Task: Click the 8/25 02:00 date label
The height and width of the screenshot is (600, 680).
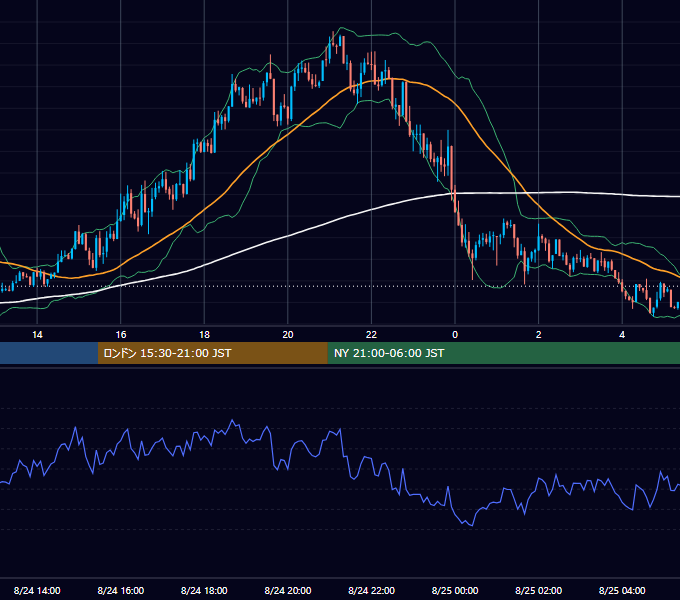Action: click(539, 590)
